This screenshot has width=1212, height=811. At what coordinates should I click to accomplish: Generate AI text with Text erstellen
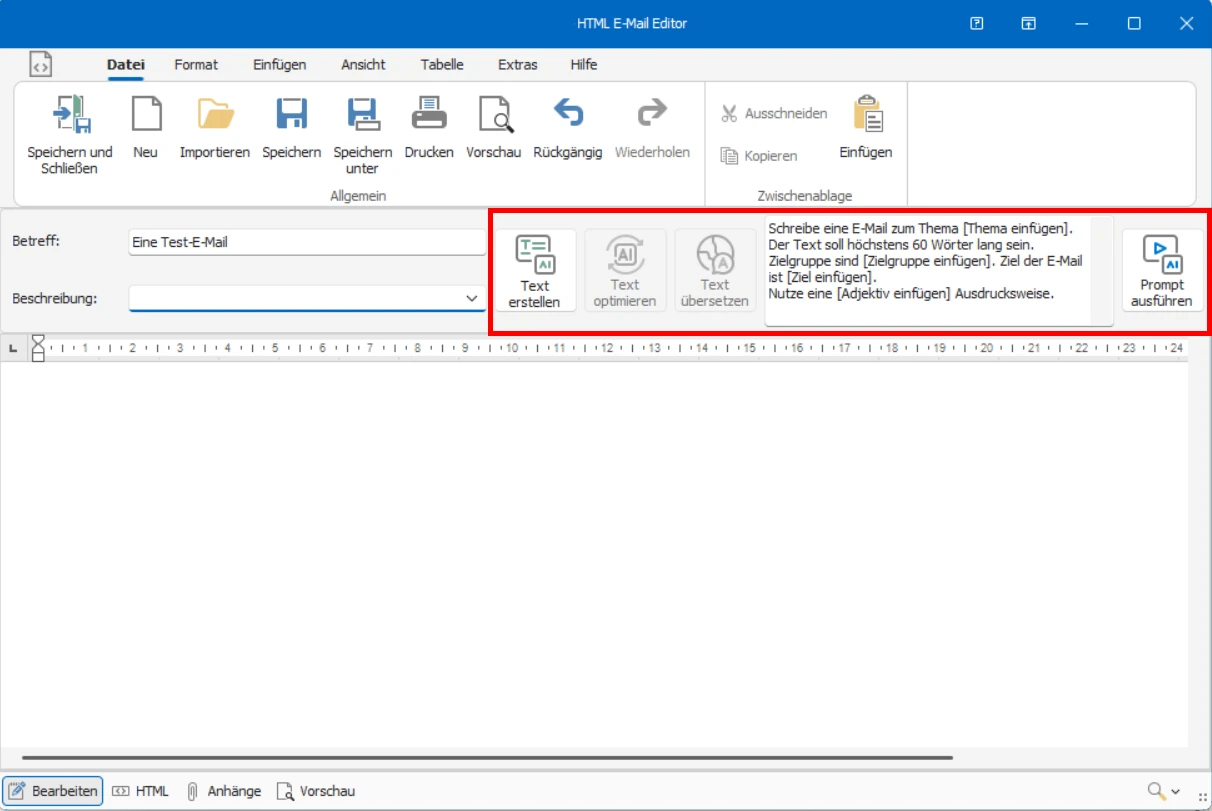(536, 271)
